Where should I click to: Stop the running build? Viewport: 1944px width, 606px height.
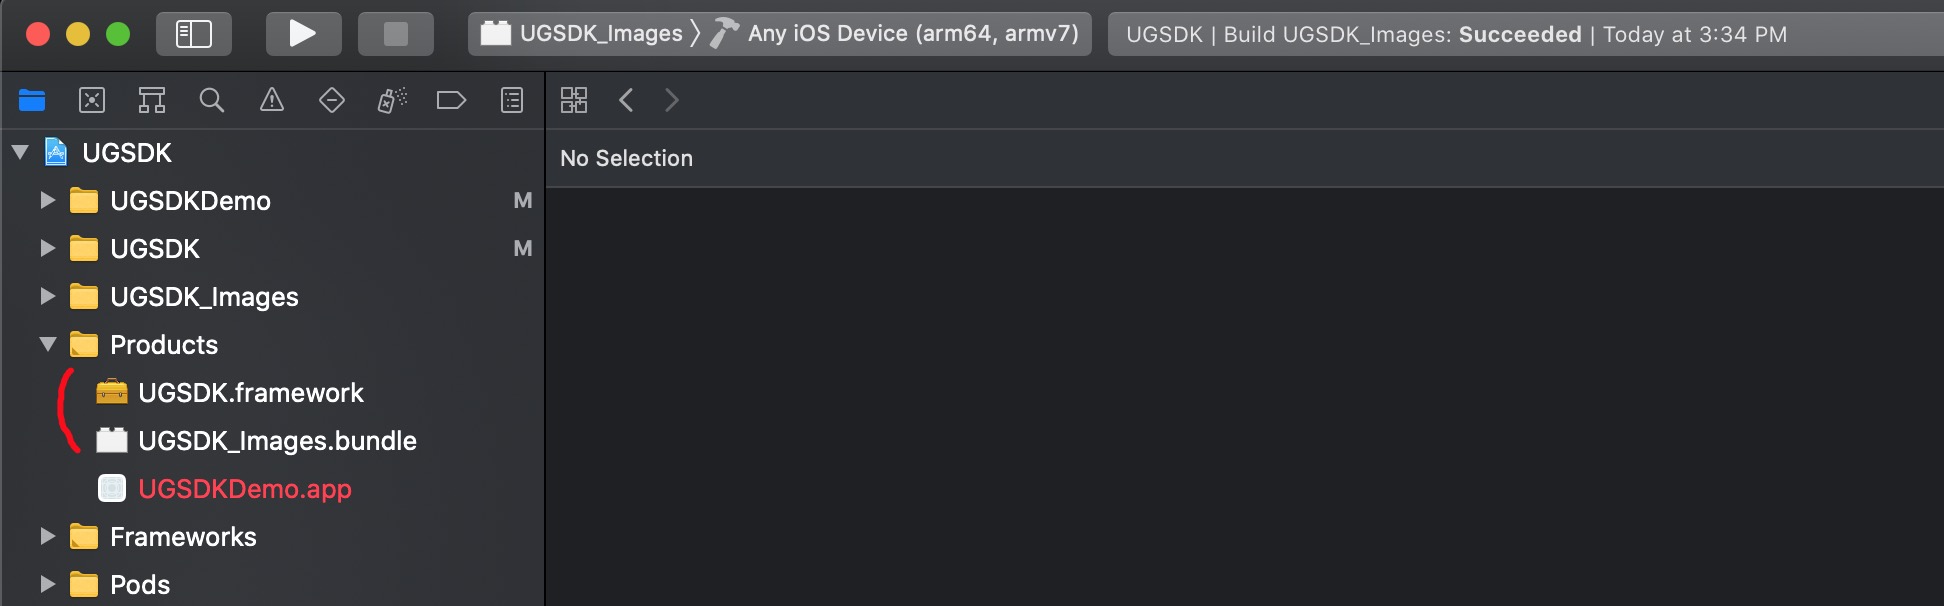tap(396, 34)
